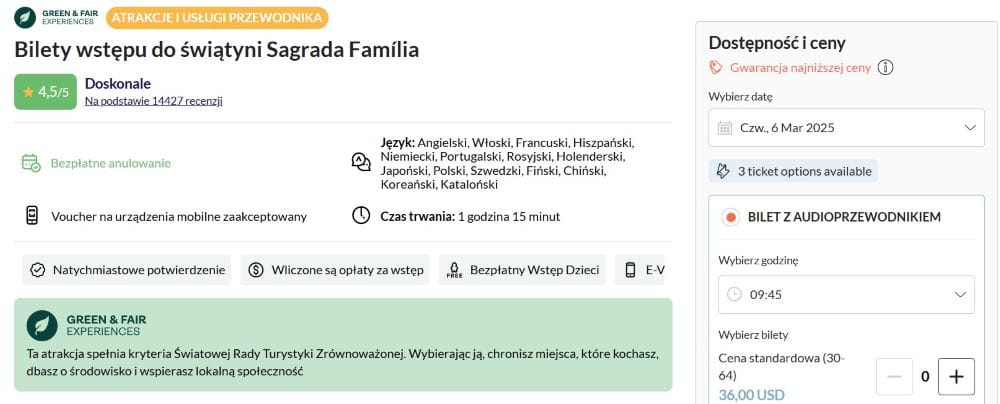
Task: Click the Bezpłatny Wstęp Dzieci chip
Action: tap(522, 270)
